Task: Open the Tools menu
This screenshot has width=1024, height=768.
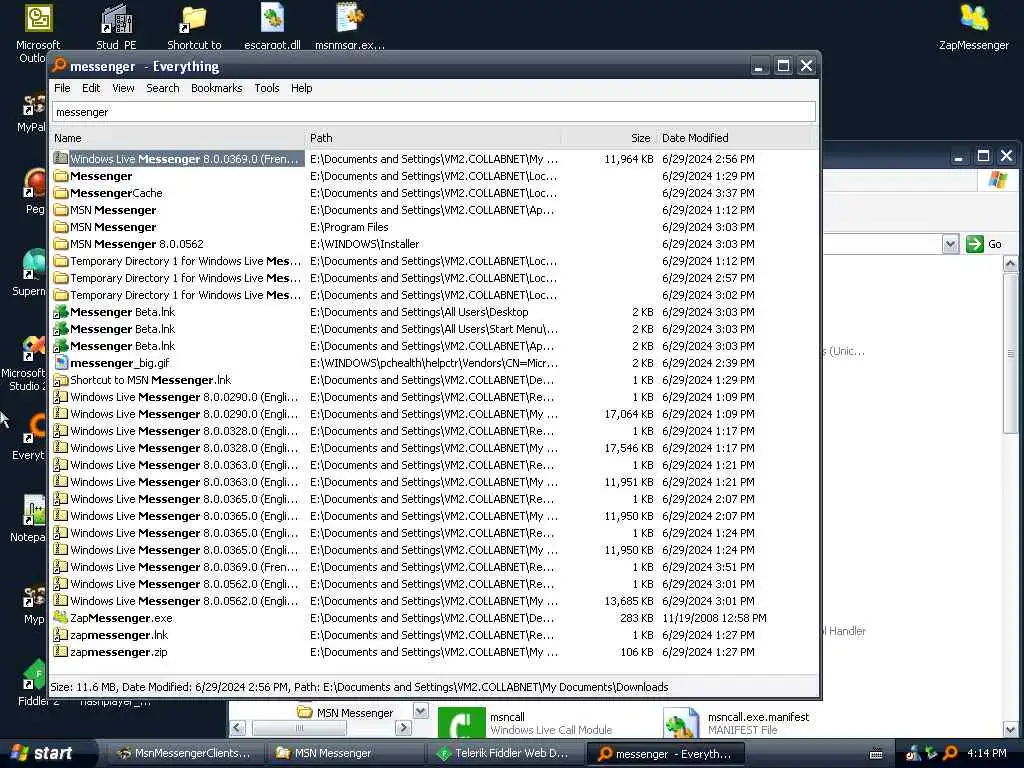Action: click(266, 88)
